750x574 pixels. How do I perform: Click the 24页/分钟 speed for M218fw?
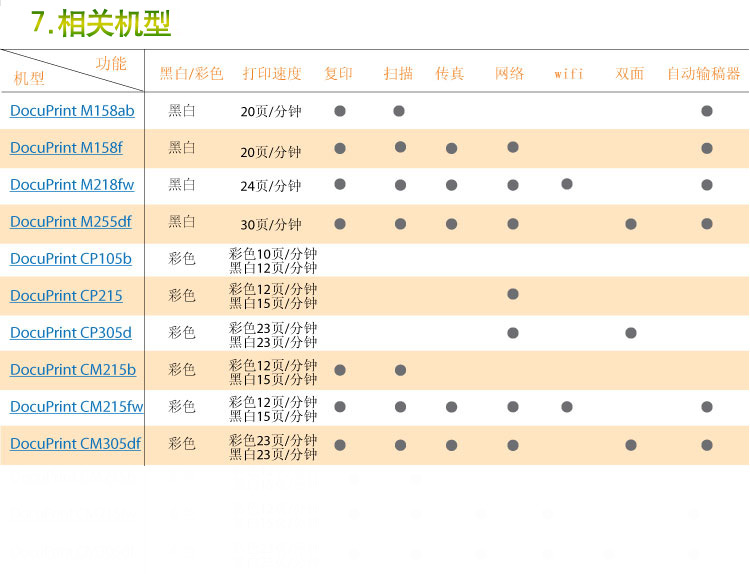[271, 186]
